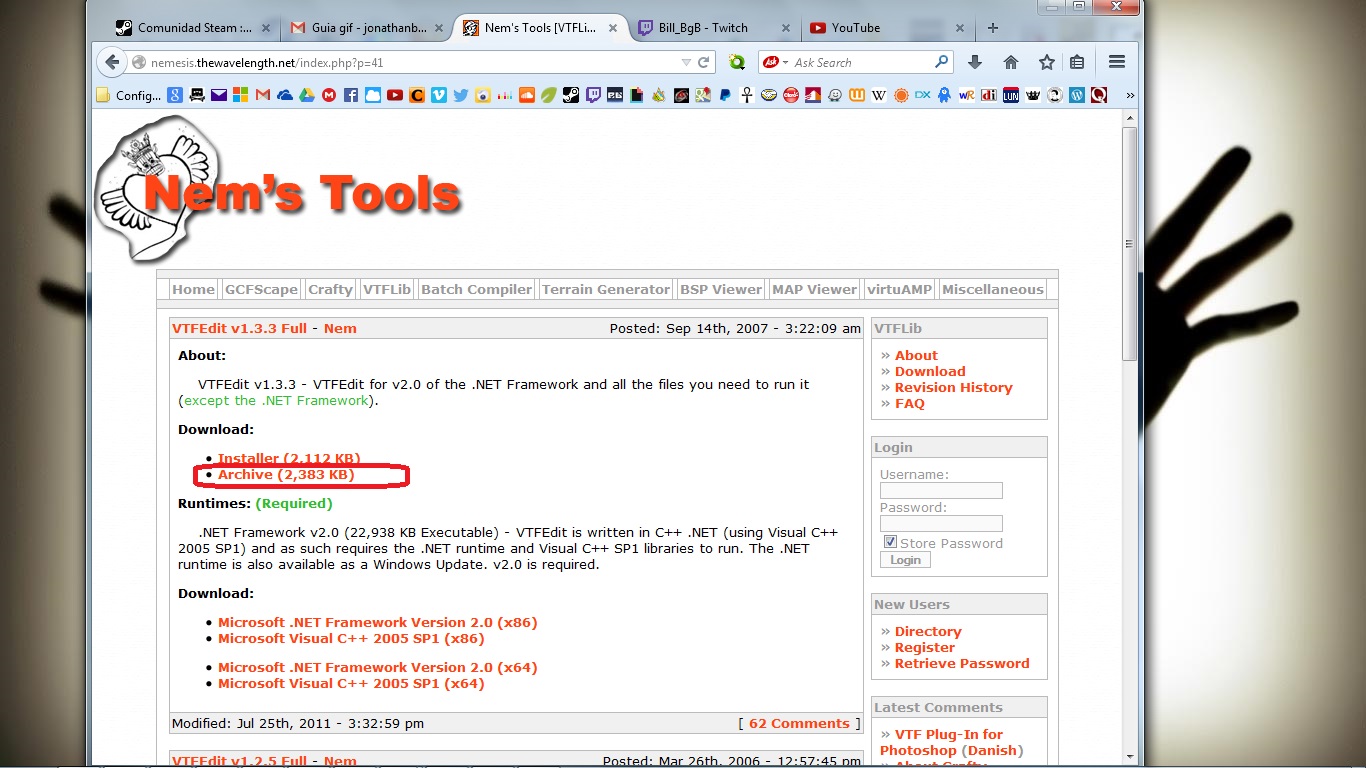Go to the Home navigation item
The height and width of the screenshot is (768, 1366).
(193, 289)
